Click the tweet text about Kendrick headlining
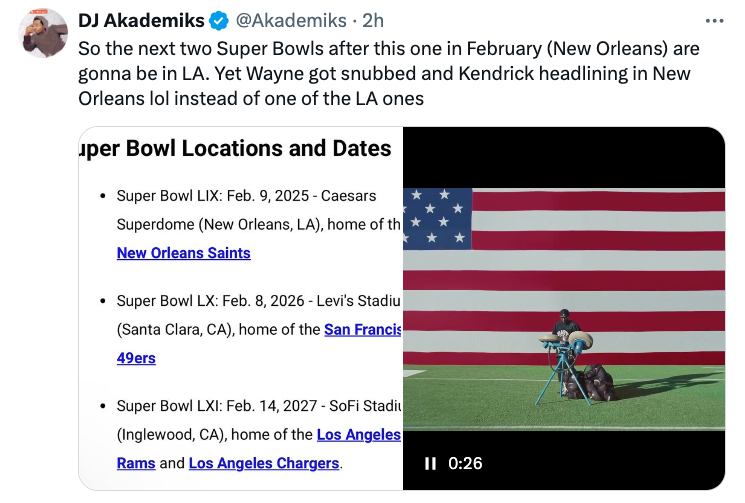745x503 pixels. tap(384, 74)
